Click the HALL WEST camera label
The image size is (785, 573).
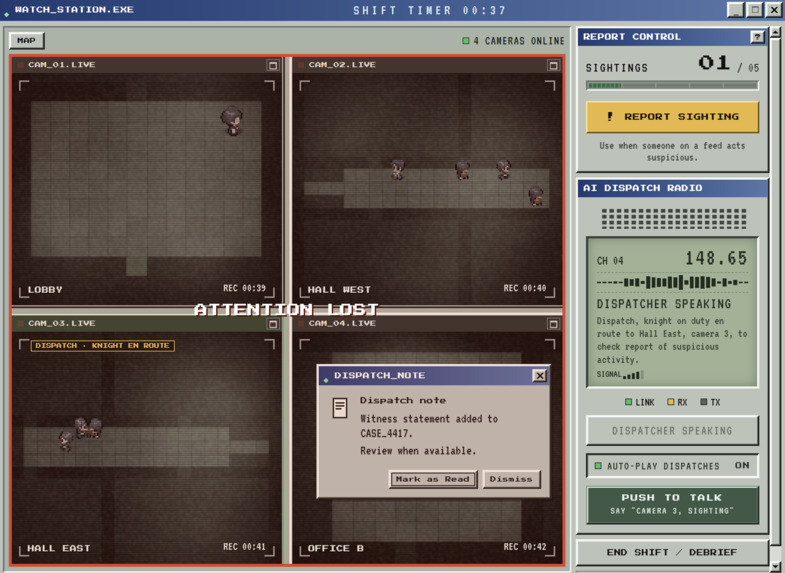339,290
